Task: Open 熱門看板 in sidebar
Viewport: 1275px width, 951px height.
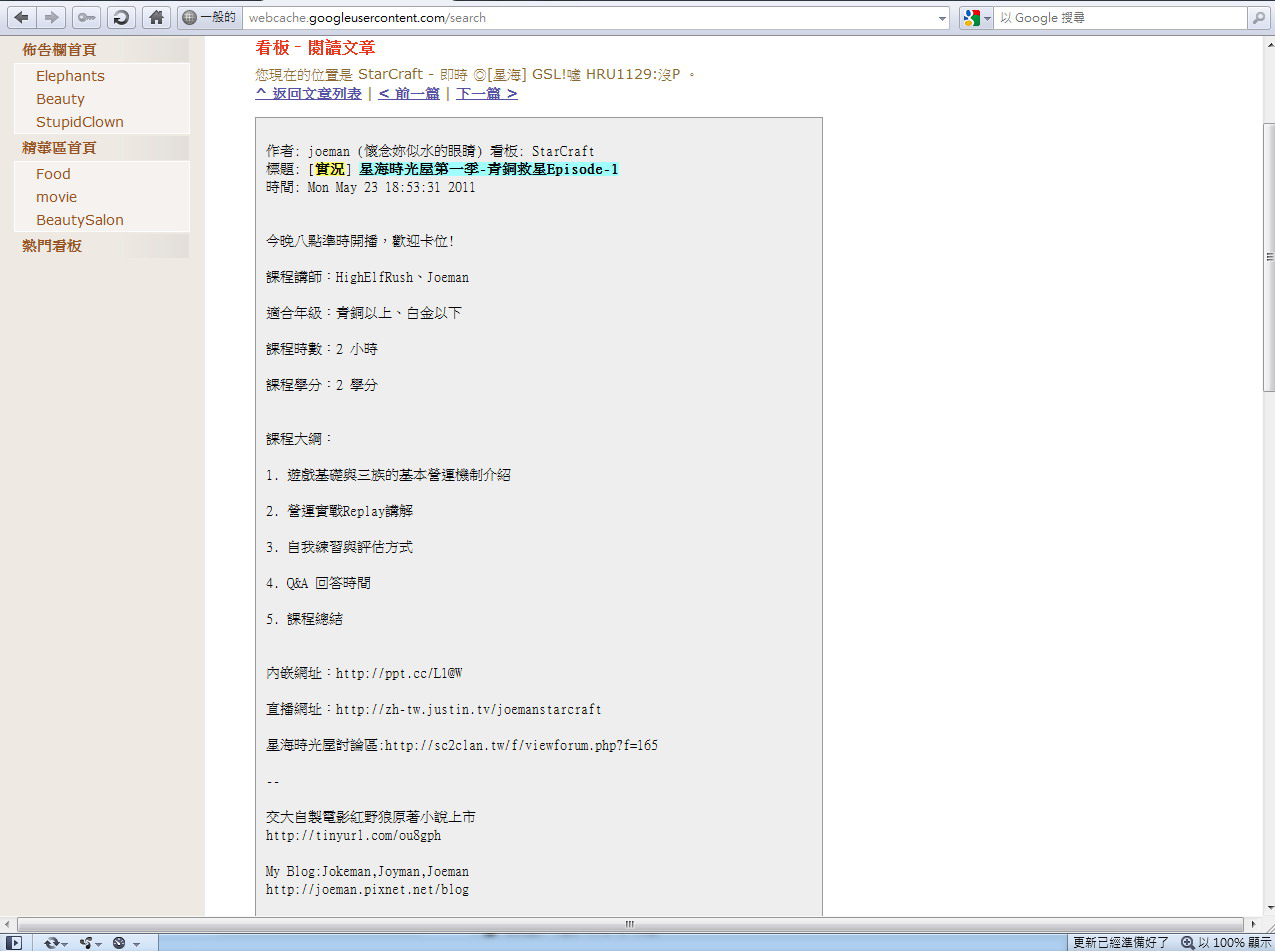Action: tap(52, 245)
